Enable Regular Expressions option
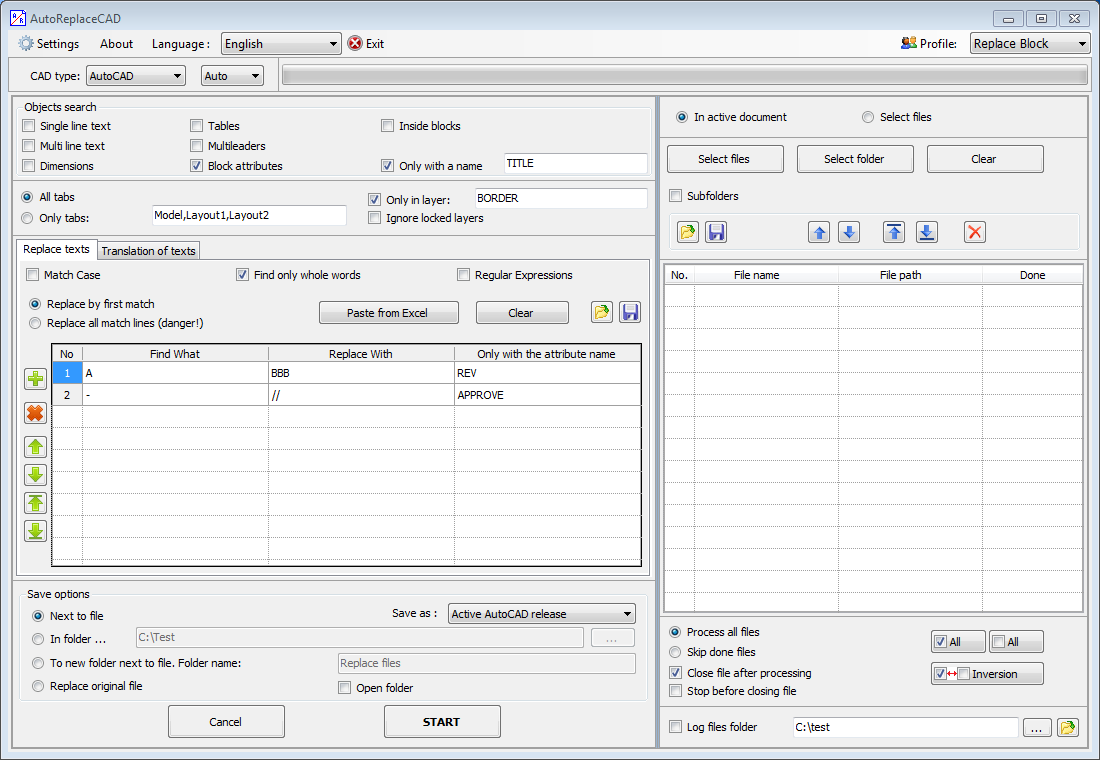This screenshot has height=760, width=1100. tap(463, 274)
